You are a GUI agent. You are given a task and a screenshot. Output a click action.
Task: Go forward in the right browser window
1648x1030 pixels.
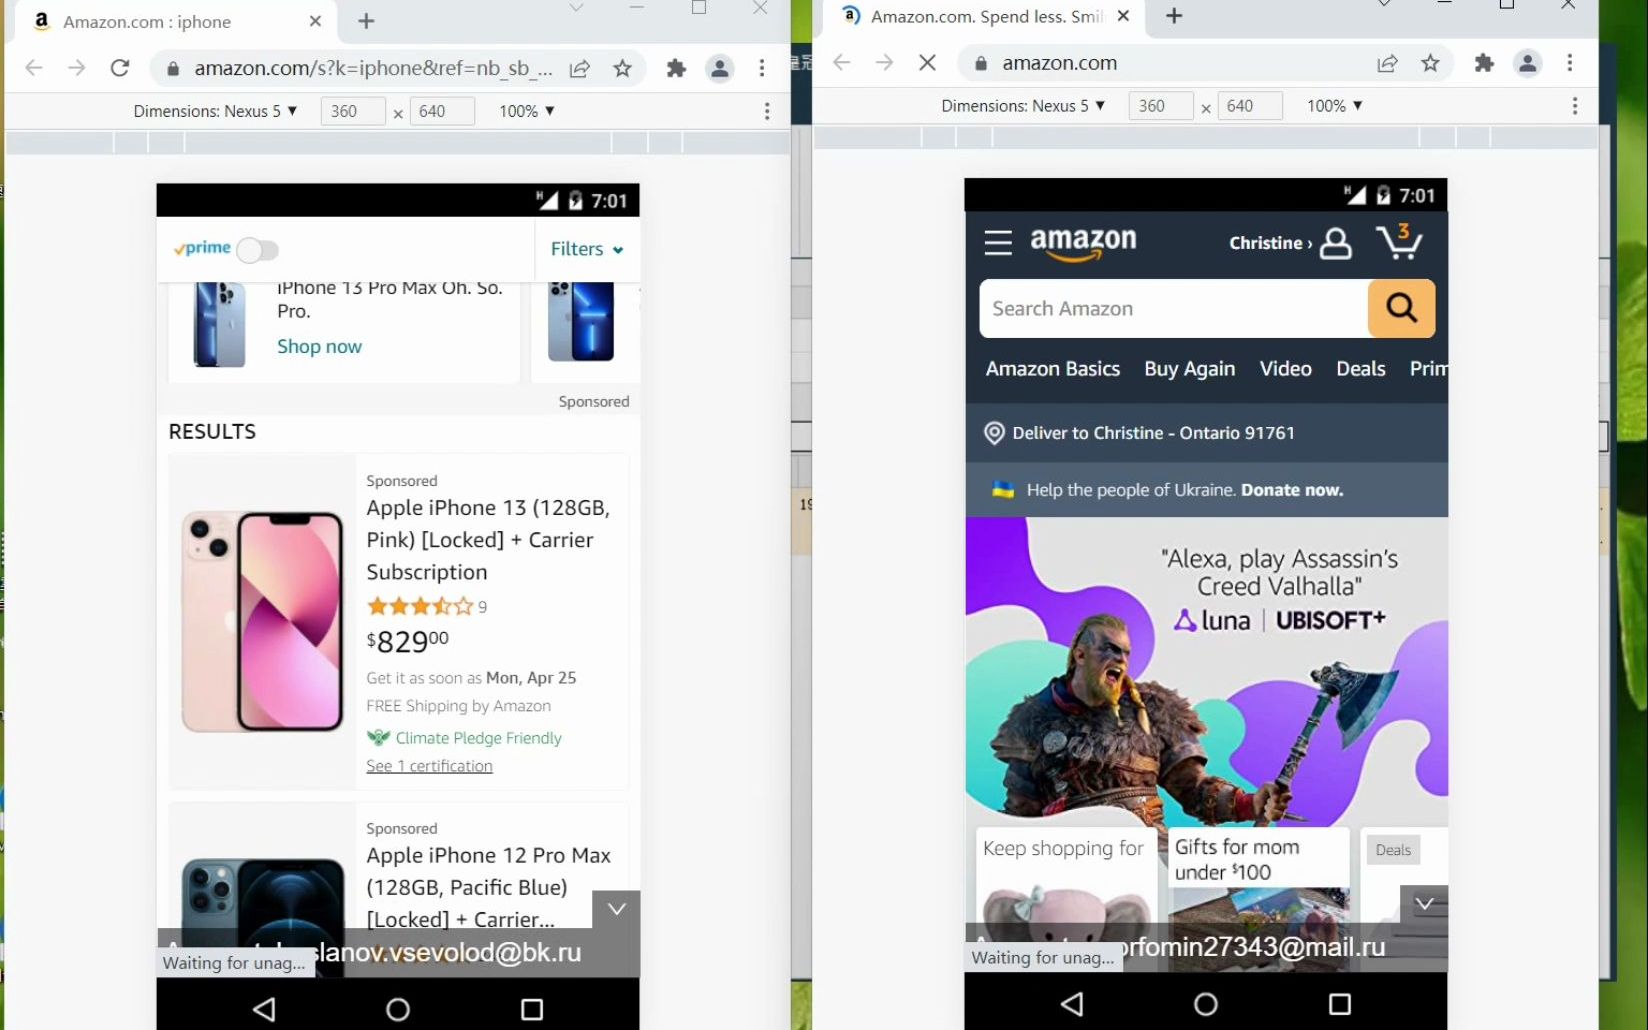pyautogui.click(x=884, y=63)
